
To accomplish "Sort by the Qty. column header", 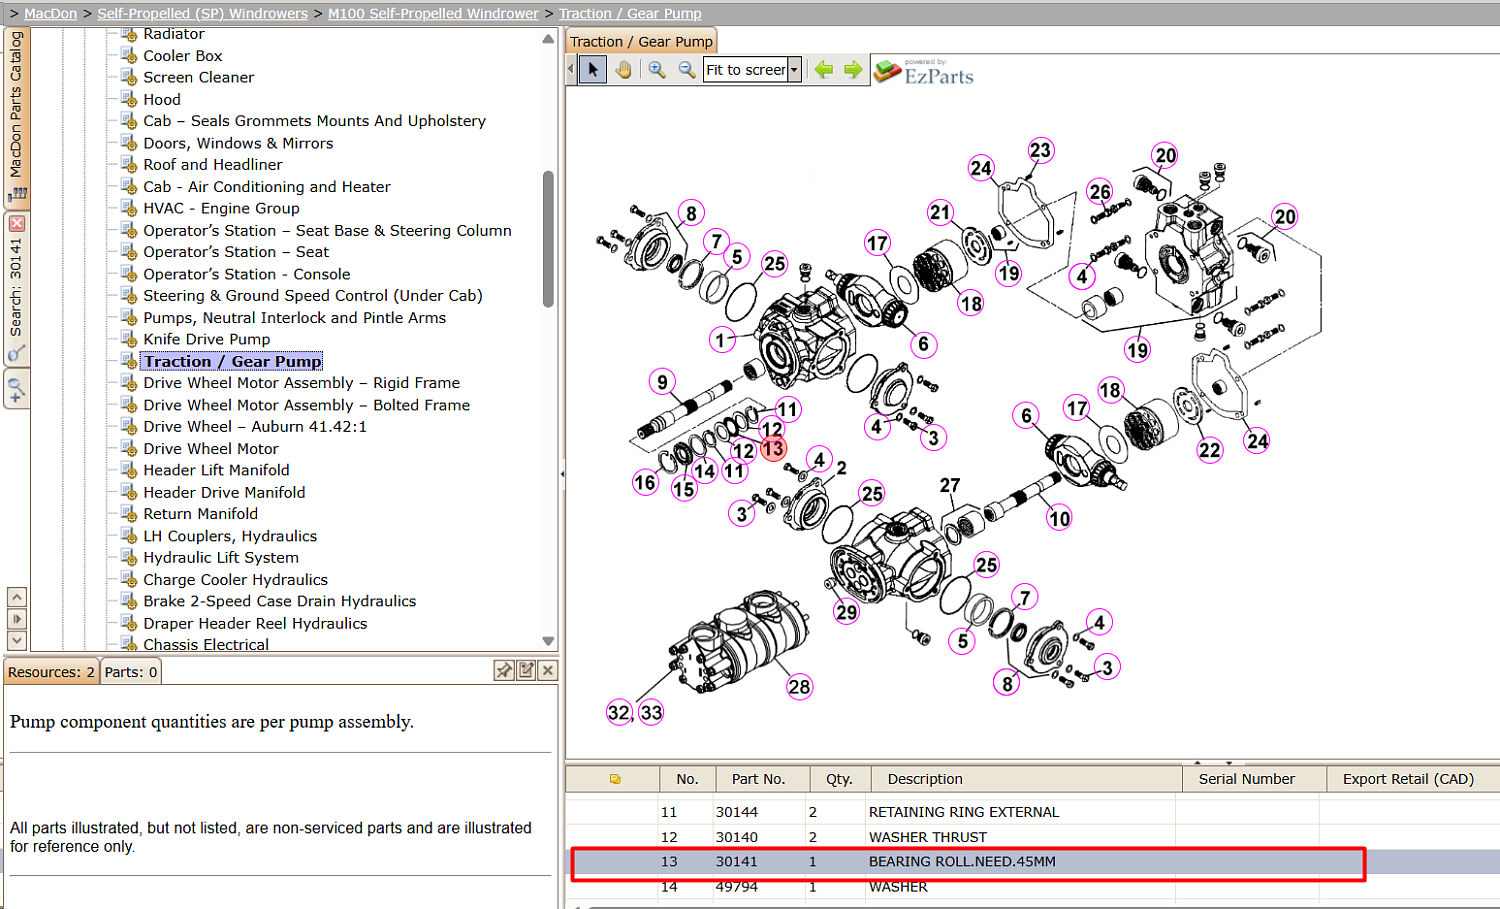I will coord(839,779).
